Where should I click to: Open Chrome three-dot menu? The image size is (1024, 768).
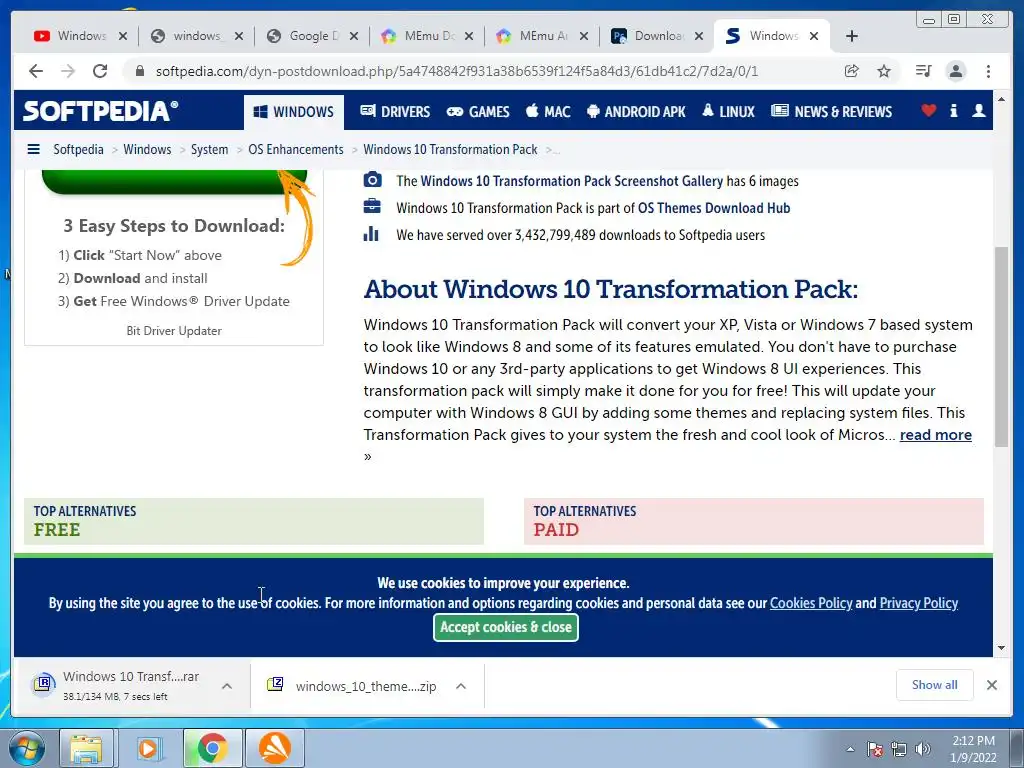click(x=988, y=71)
